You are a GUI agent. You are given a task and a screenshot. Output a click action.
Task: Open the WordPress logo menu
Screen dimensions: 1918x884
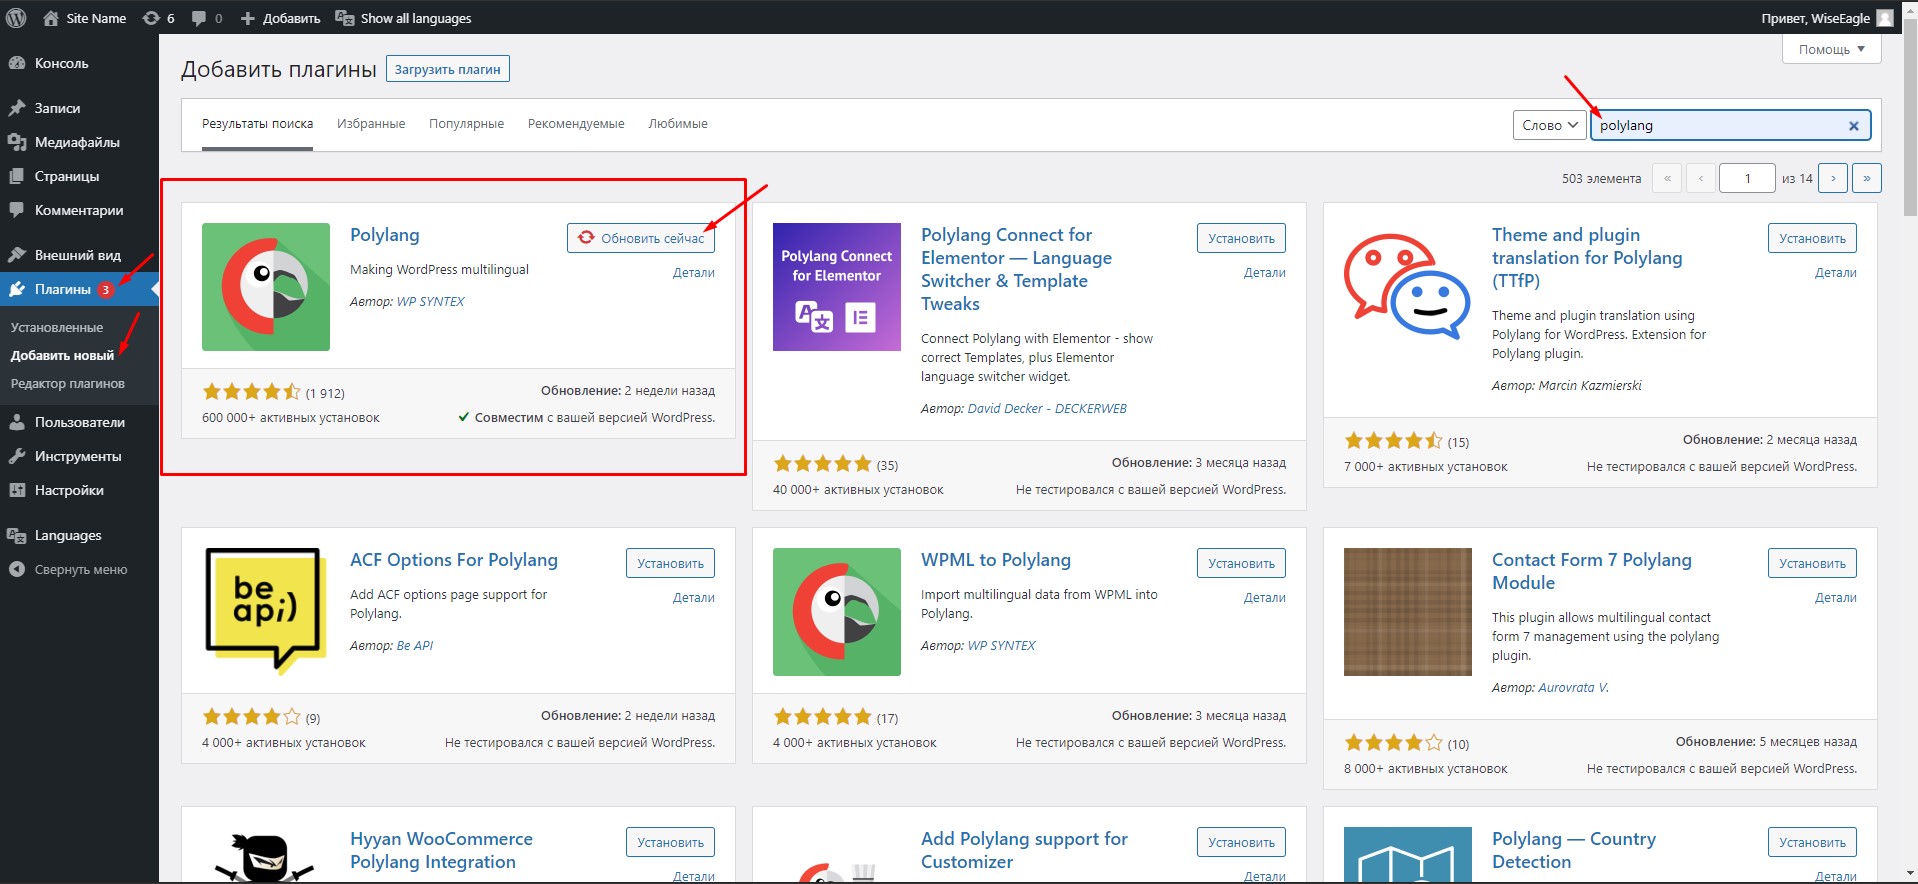point(16,18)
